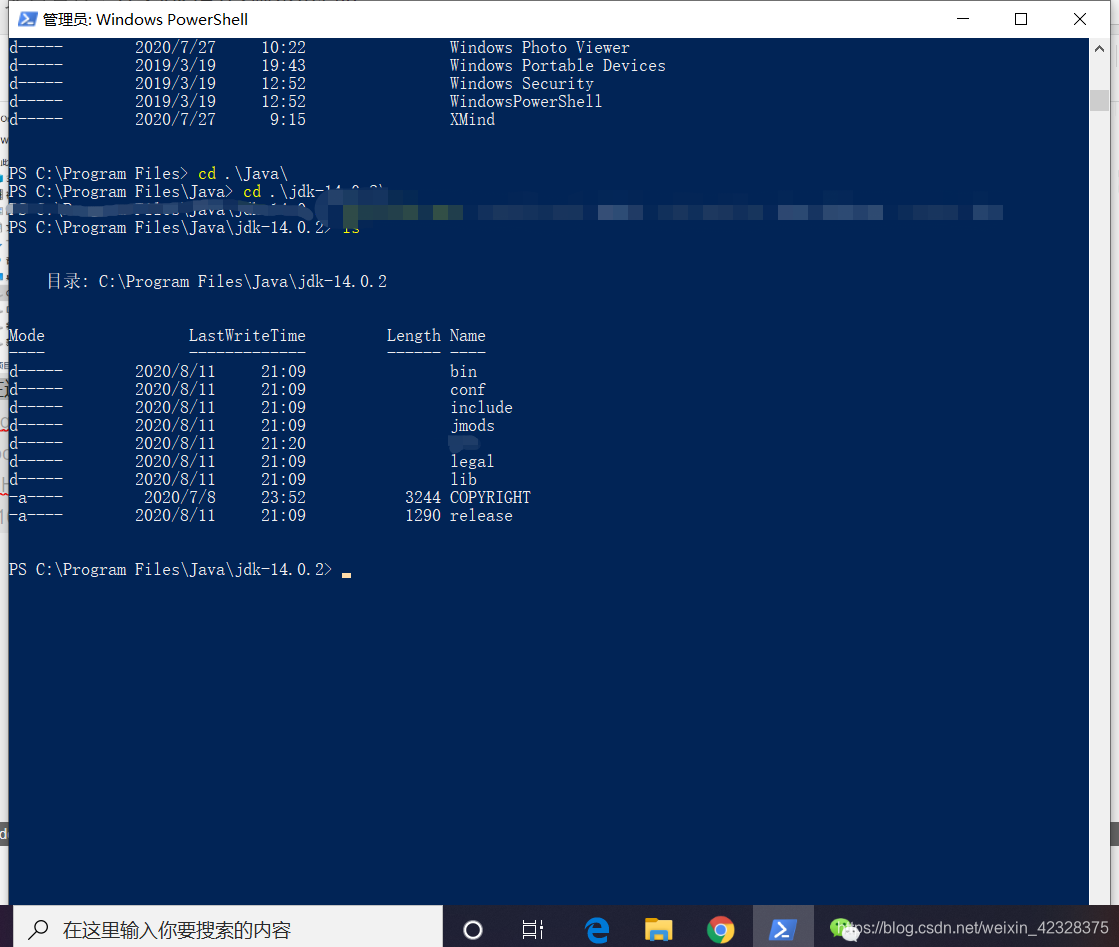This screenshot has width=1119, height=947.
Task: Click the PowerShell icon in the title bar
Action: pyautogui.click(x=27, y=19)
